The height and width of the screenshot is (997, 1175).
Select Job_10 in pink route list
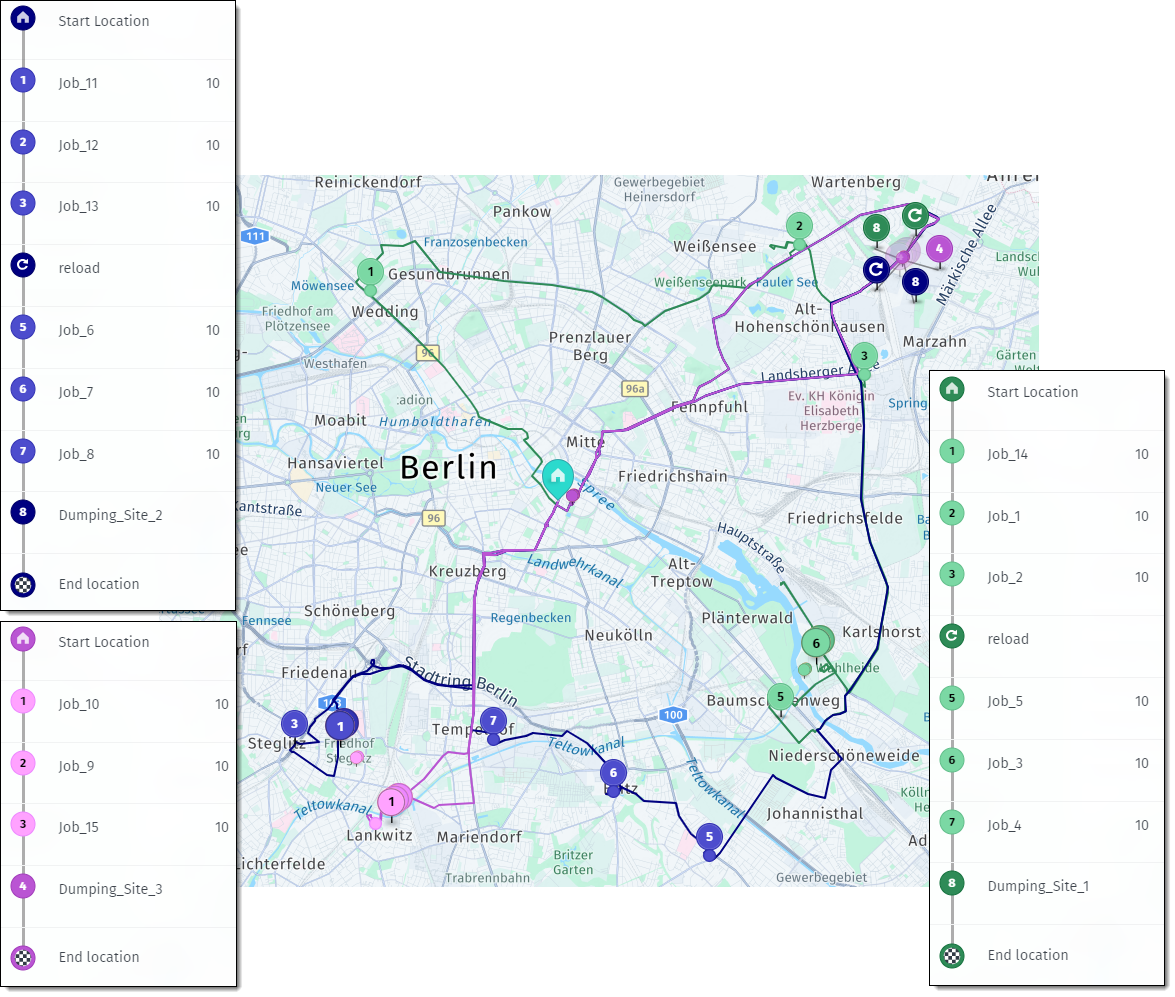tap(118, 704)
